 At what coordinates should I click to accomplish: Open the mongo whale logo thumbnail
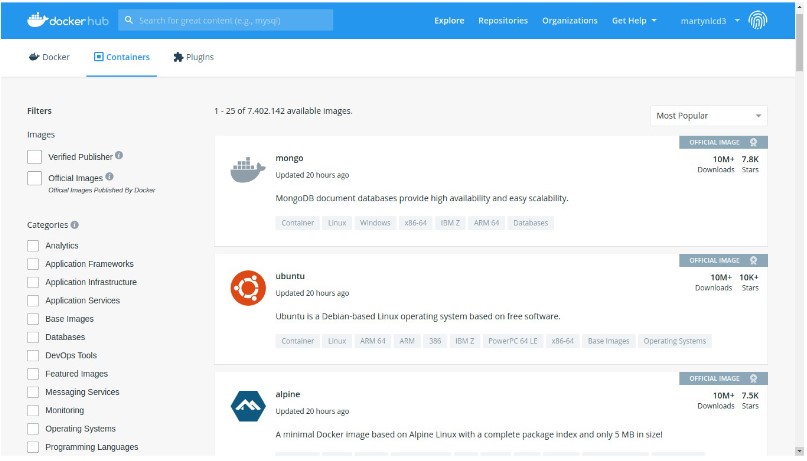click(248, 170)
